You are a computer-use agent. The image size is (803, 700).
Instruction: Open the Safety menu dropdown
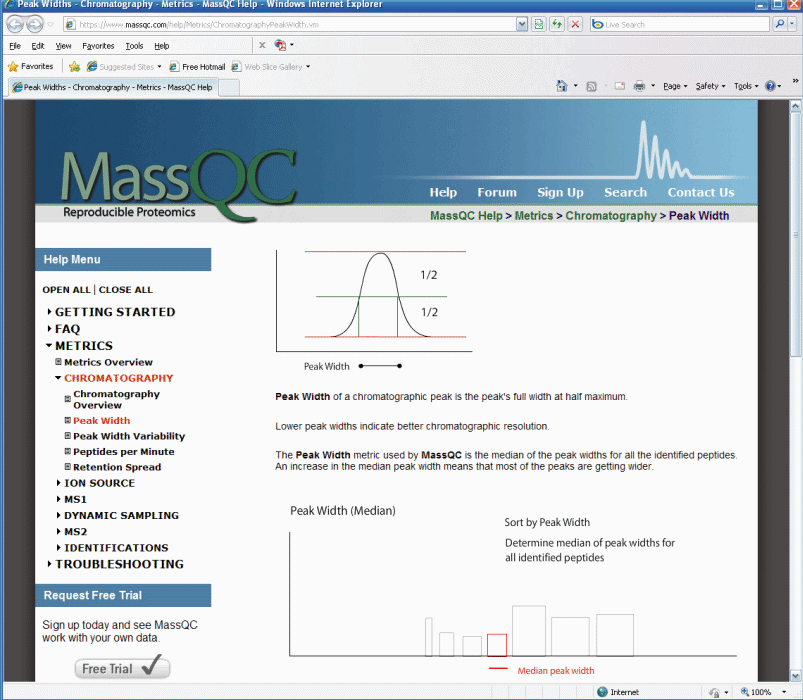710,86
